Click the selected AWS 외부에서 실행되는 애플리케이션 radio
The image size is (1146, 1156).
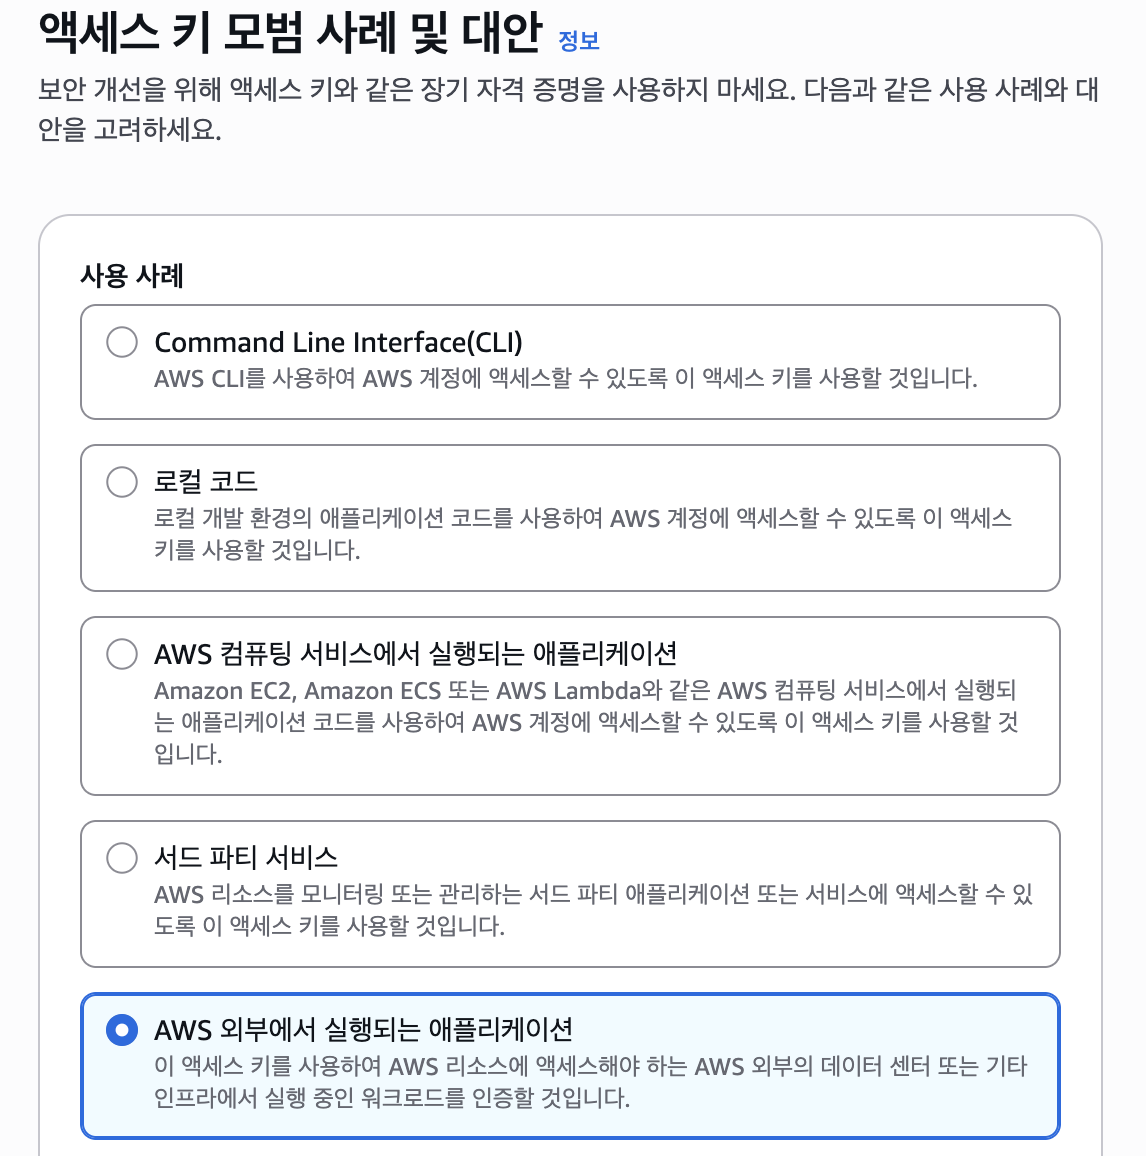[122, 1030]
